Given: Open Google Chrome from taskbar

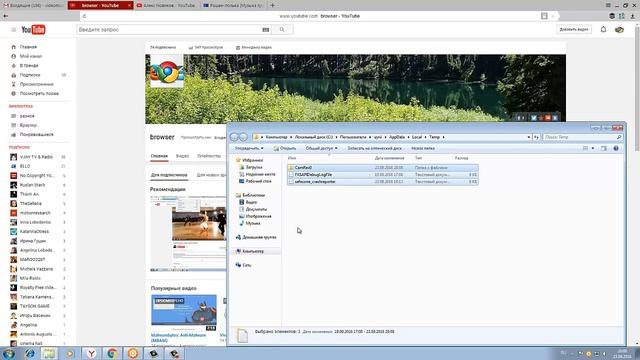Looking at the screenshot, I should [x=112, y=353].
